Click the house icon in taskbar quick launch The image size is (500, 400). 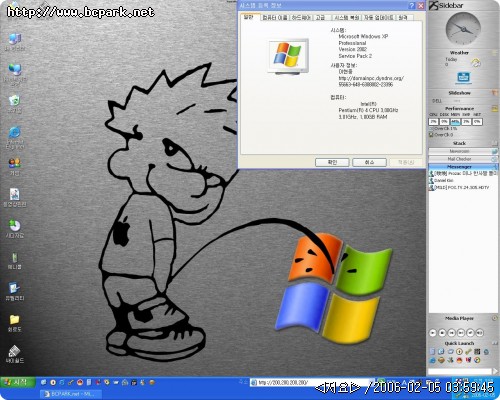[125, 382]
